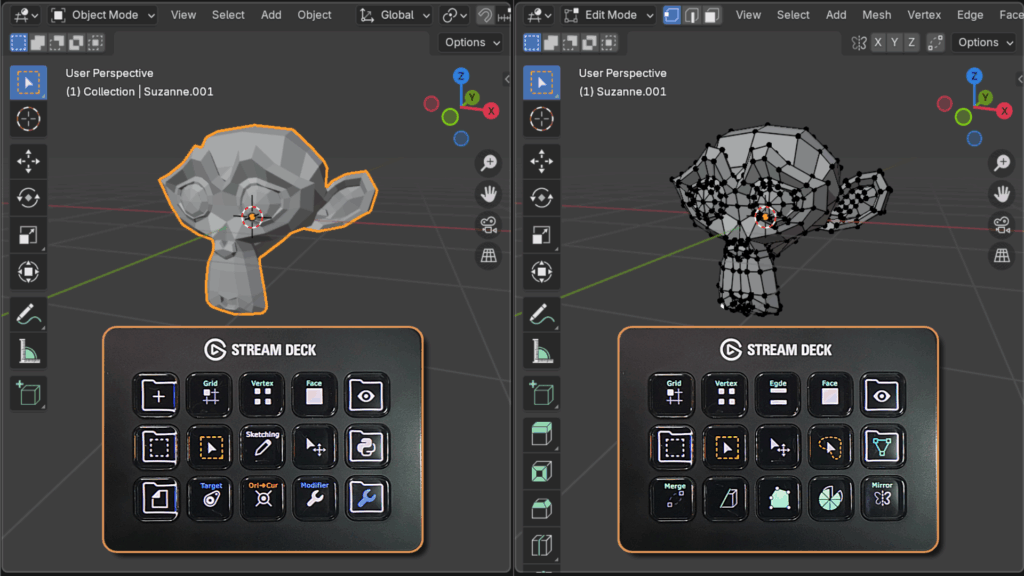Open the Object Mode dropdown
This screenshot has width=1024, height=576.
(103, 15)
